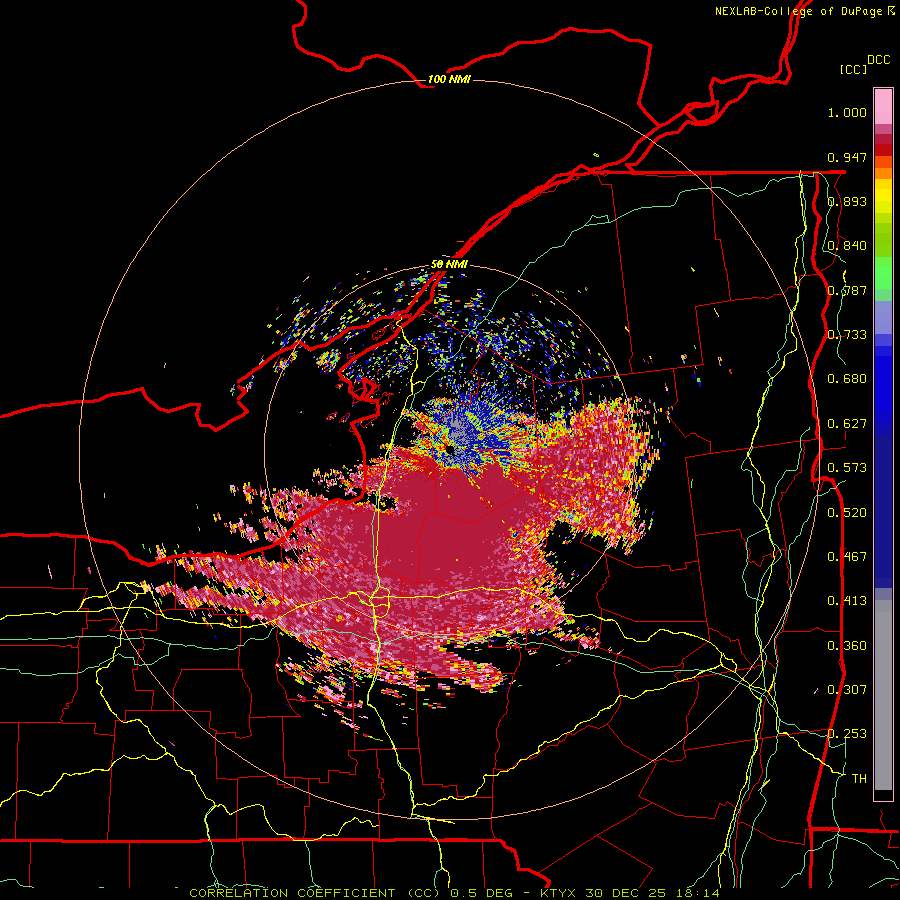Screen dimensions: 900x900
Task: Click the 0.787 color scale value
Action: coord(847,290)
